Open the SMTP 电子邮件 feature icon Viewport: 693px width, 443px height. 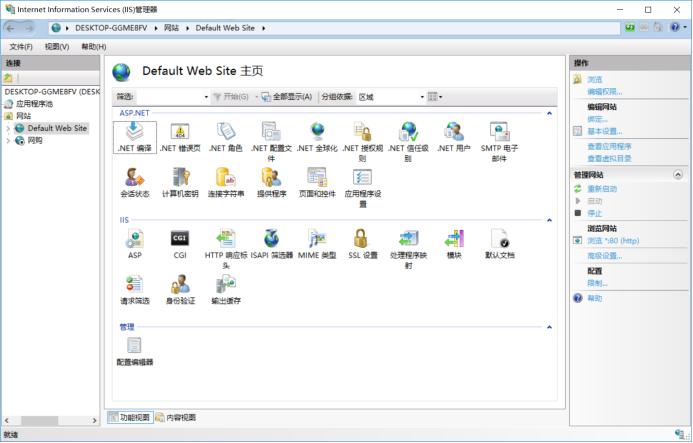click(499, 141)
